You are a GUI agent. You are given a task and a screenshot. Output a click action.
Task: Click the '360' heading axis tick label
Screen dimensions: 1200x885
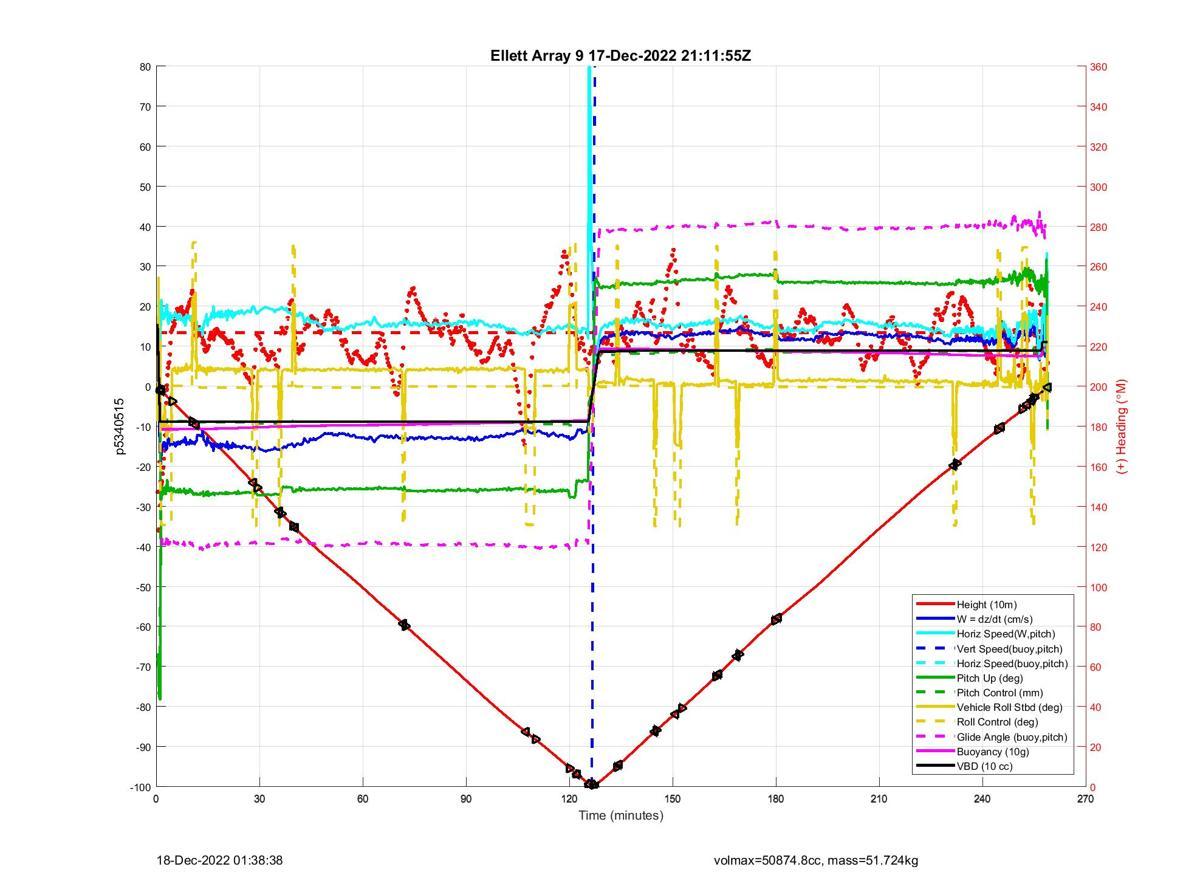1099,67
